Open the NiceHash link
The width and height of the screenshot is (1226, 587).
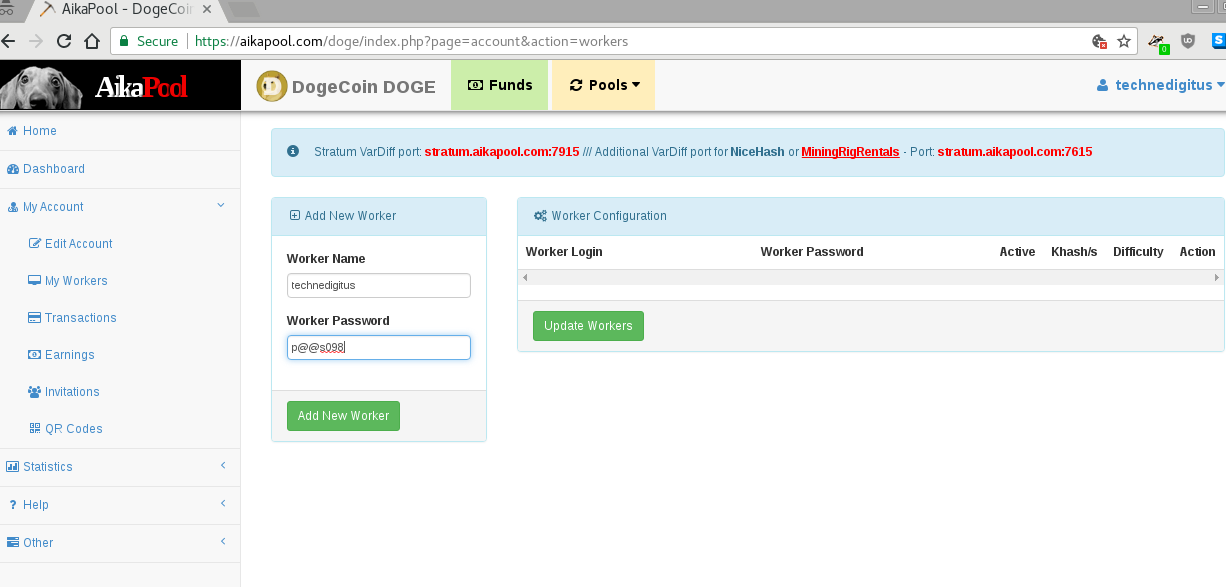tap(758, 152)
